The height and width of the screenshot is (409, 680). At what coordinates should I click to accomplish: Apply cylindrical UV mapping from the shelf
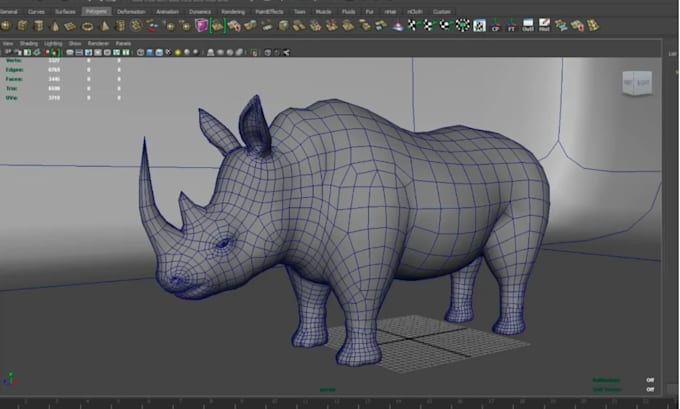click(428, 26)
